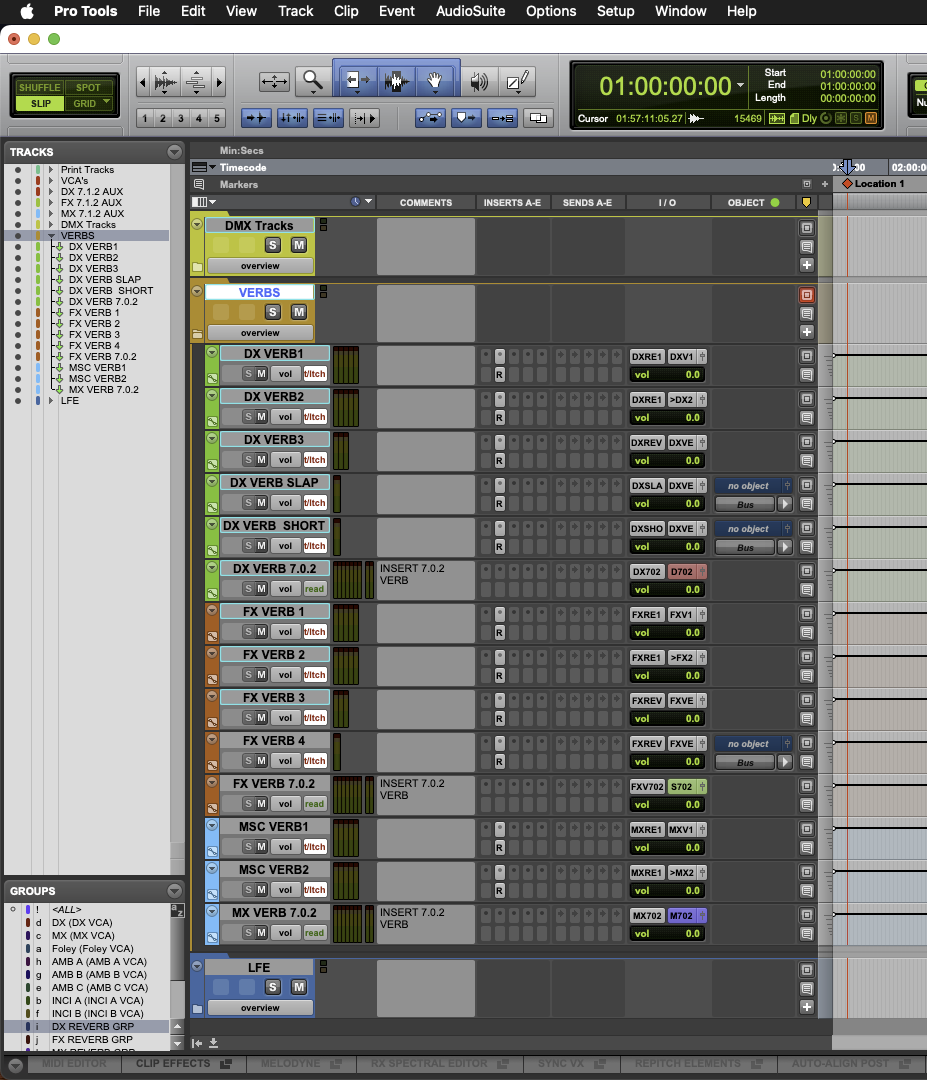Switch to MELODYNE tab
Image resolution: width=927 pixels, height=1080 pixels.
click(x=300, y=1063)
